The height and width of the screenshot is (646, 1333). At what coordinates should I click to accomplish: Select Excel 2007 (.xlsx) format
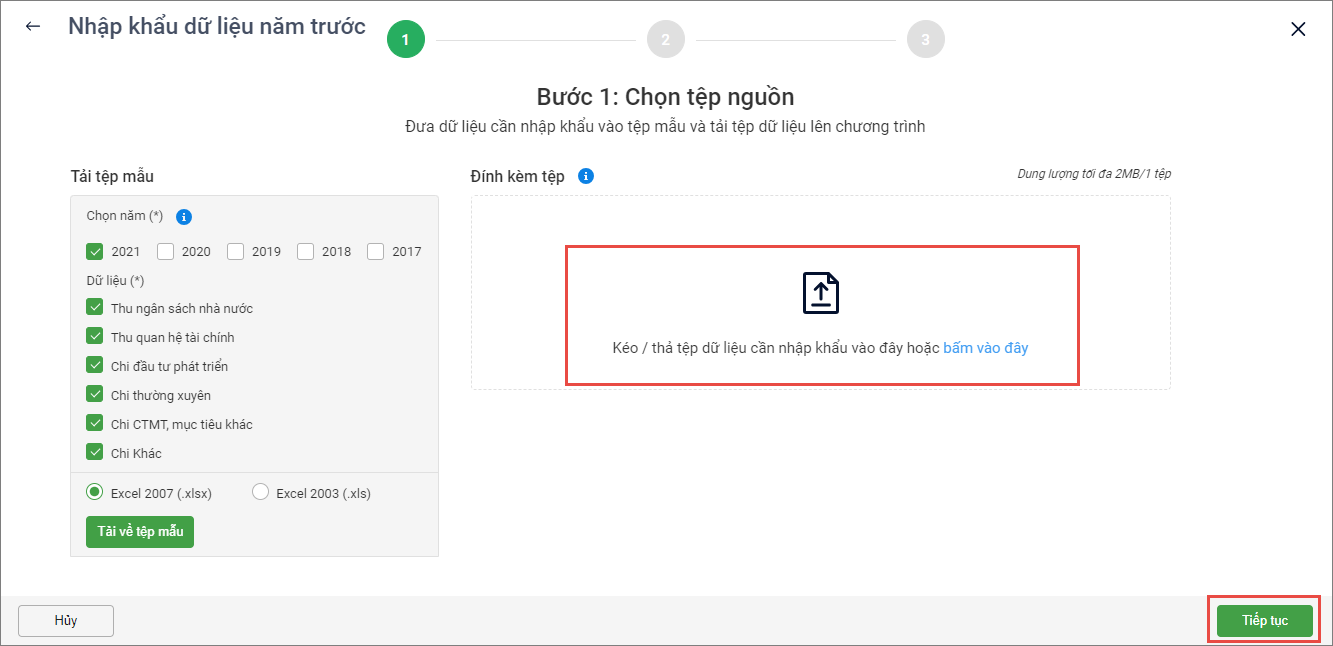click(95, 492)
